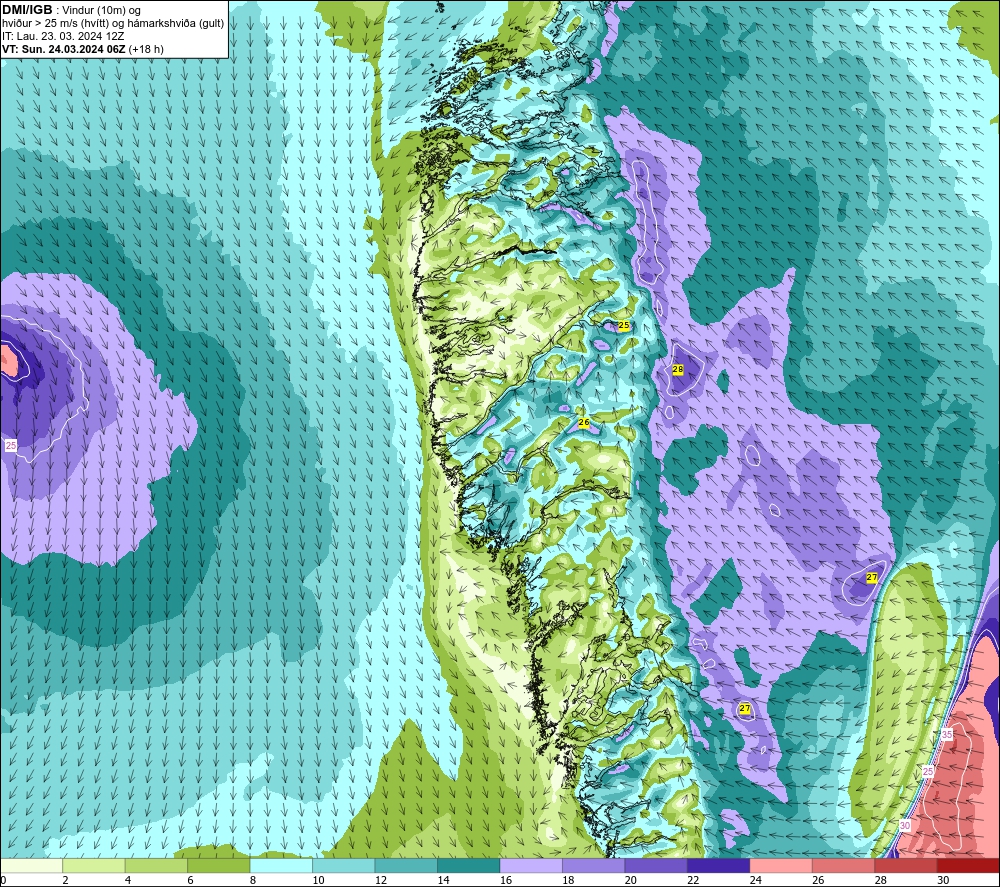Pick the cyan 10–12 legend swatch
This screenshot has height=887, width=1000.
pyautogui.click(x=344, y=865)
